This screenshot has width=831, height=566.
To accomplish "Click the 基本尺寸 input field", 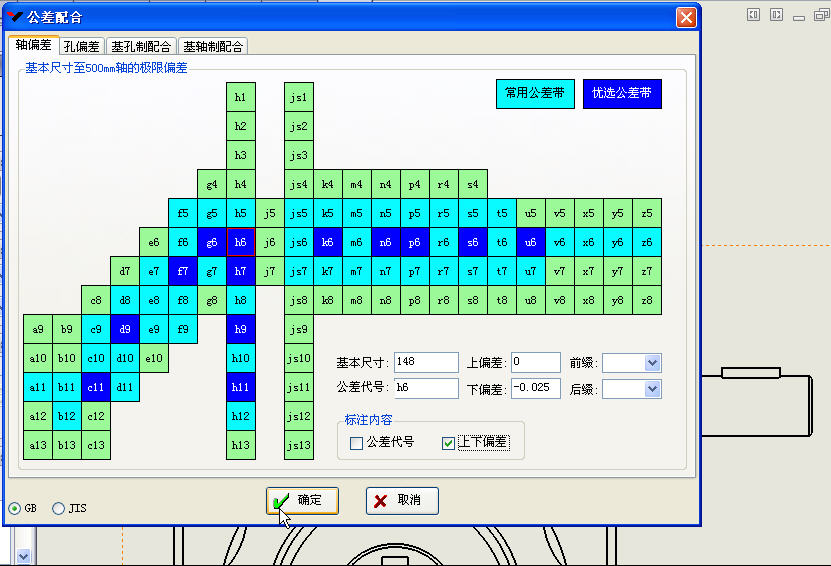I will (x=425, y=363).
